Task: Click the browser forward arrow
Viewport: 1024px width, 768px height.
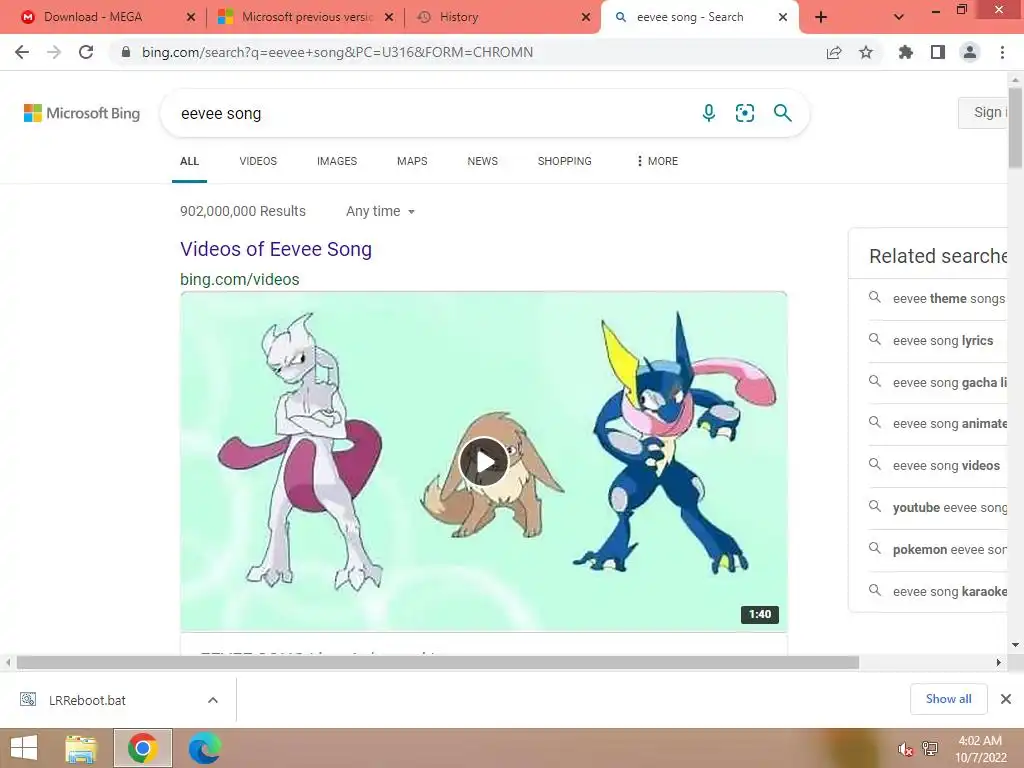Action: (54, 52)
